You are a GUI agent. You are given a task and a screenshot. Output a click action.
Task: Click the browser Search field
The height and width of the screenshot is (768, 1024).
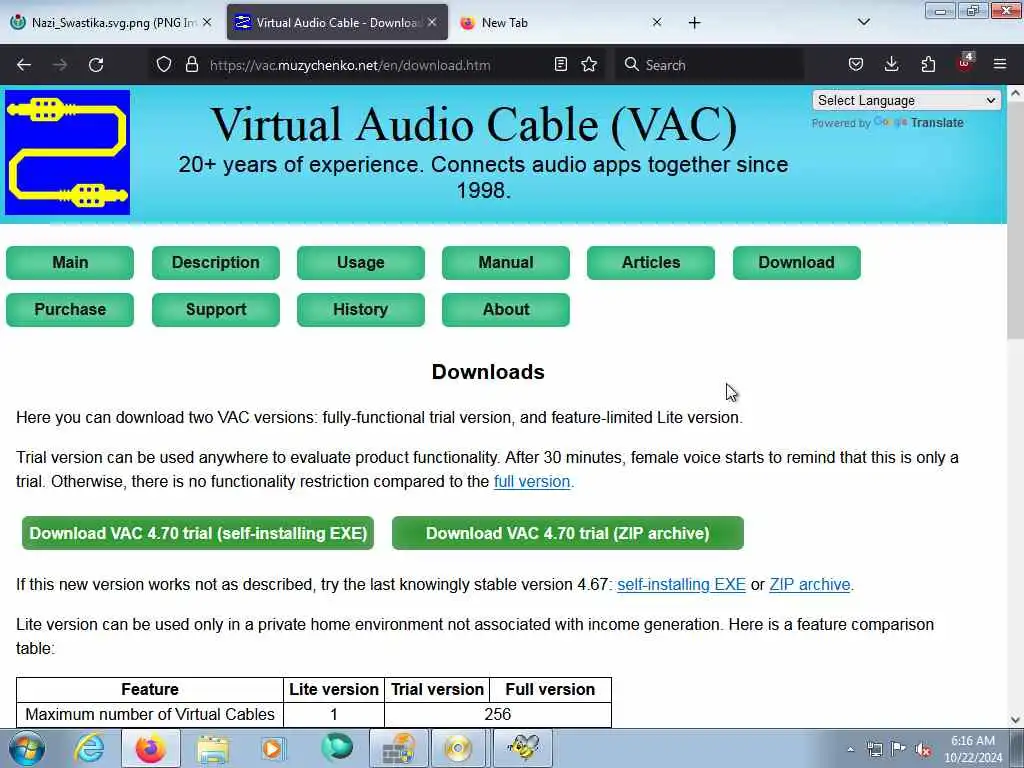711,65
